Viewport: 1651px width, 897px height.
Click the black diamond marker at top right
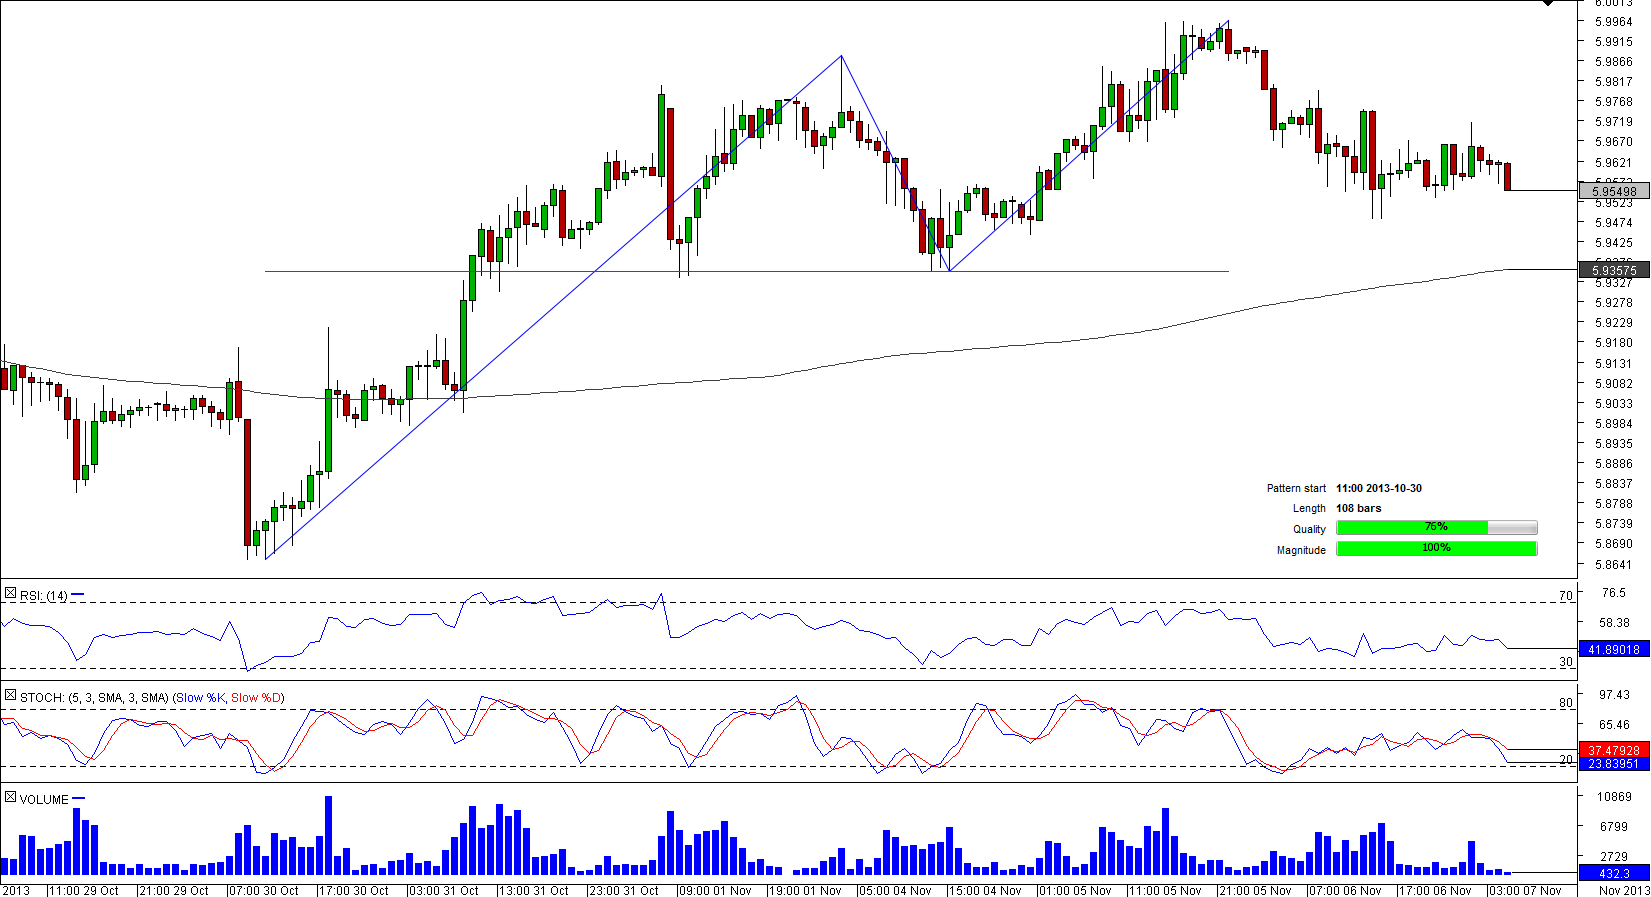[1548, 3]
